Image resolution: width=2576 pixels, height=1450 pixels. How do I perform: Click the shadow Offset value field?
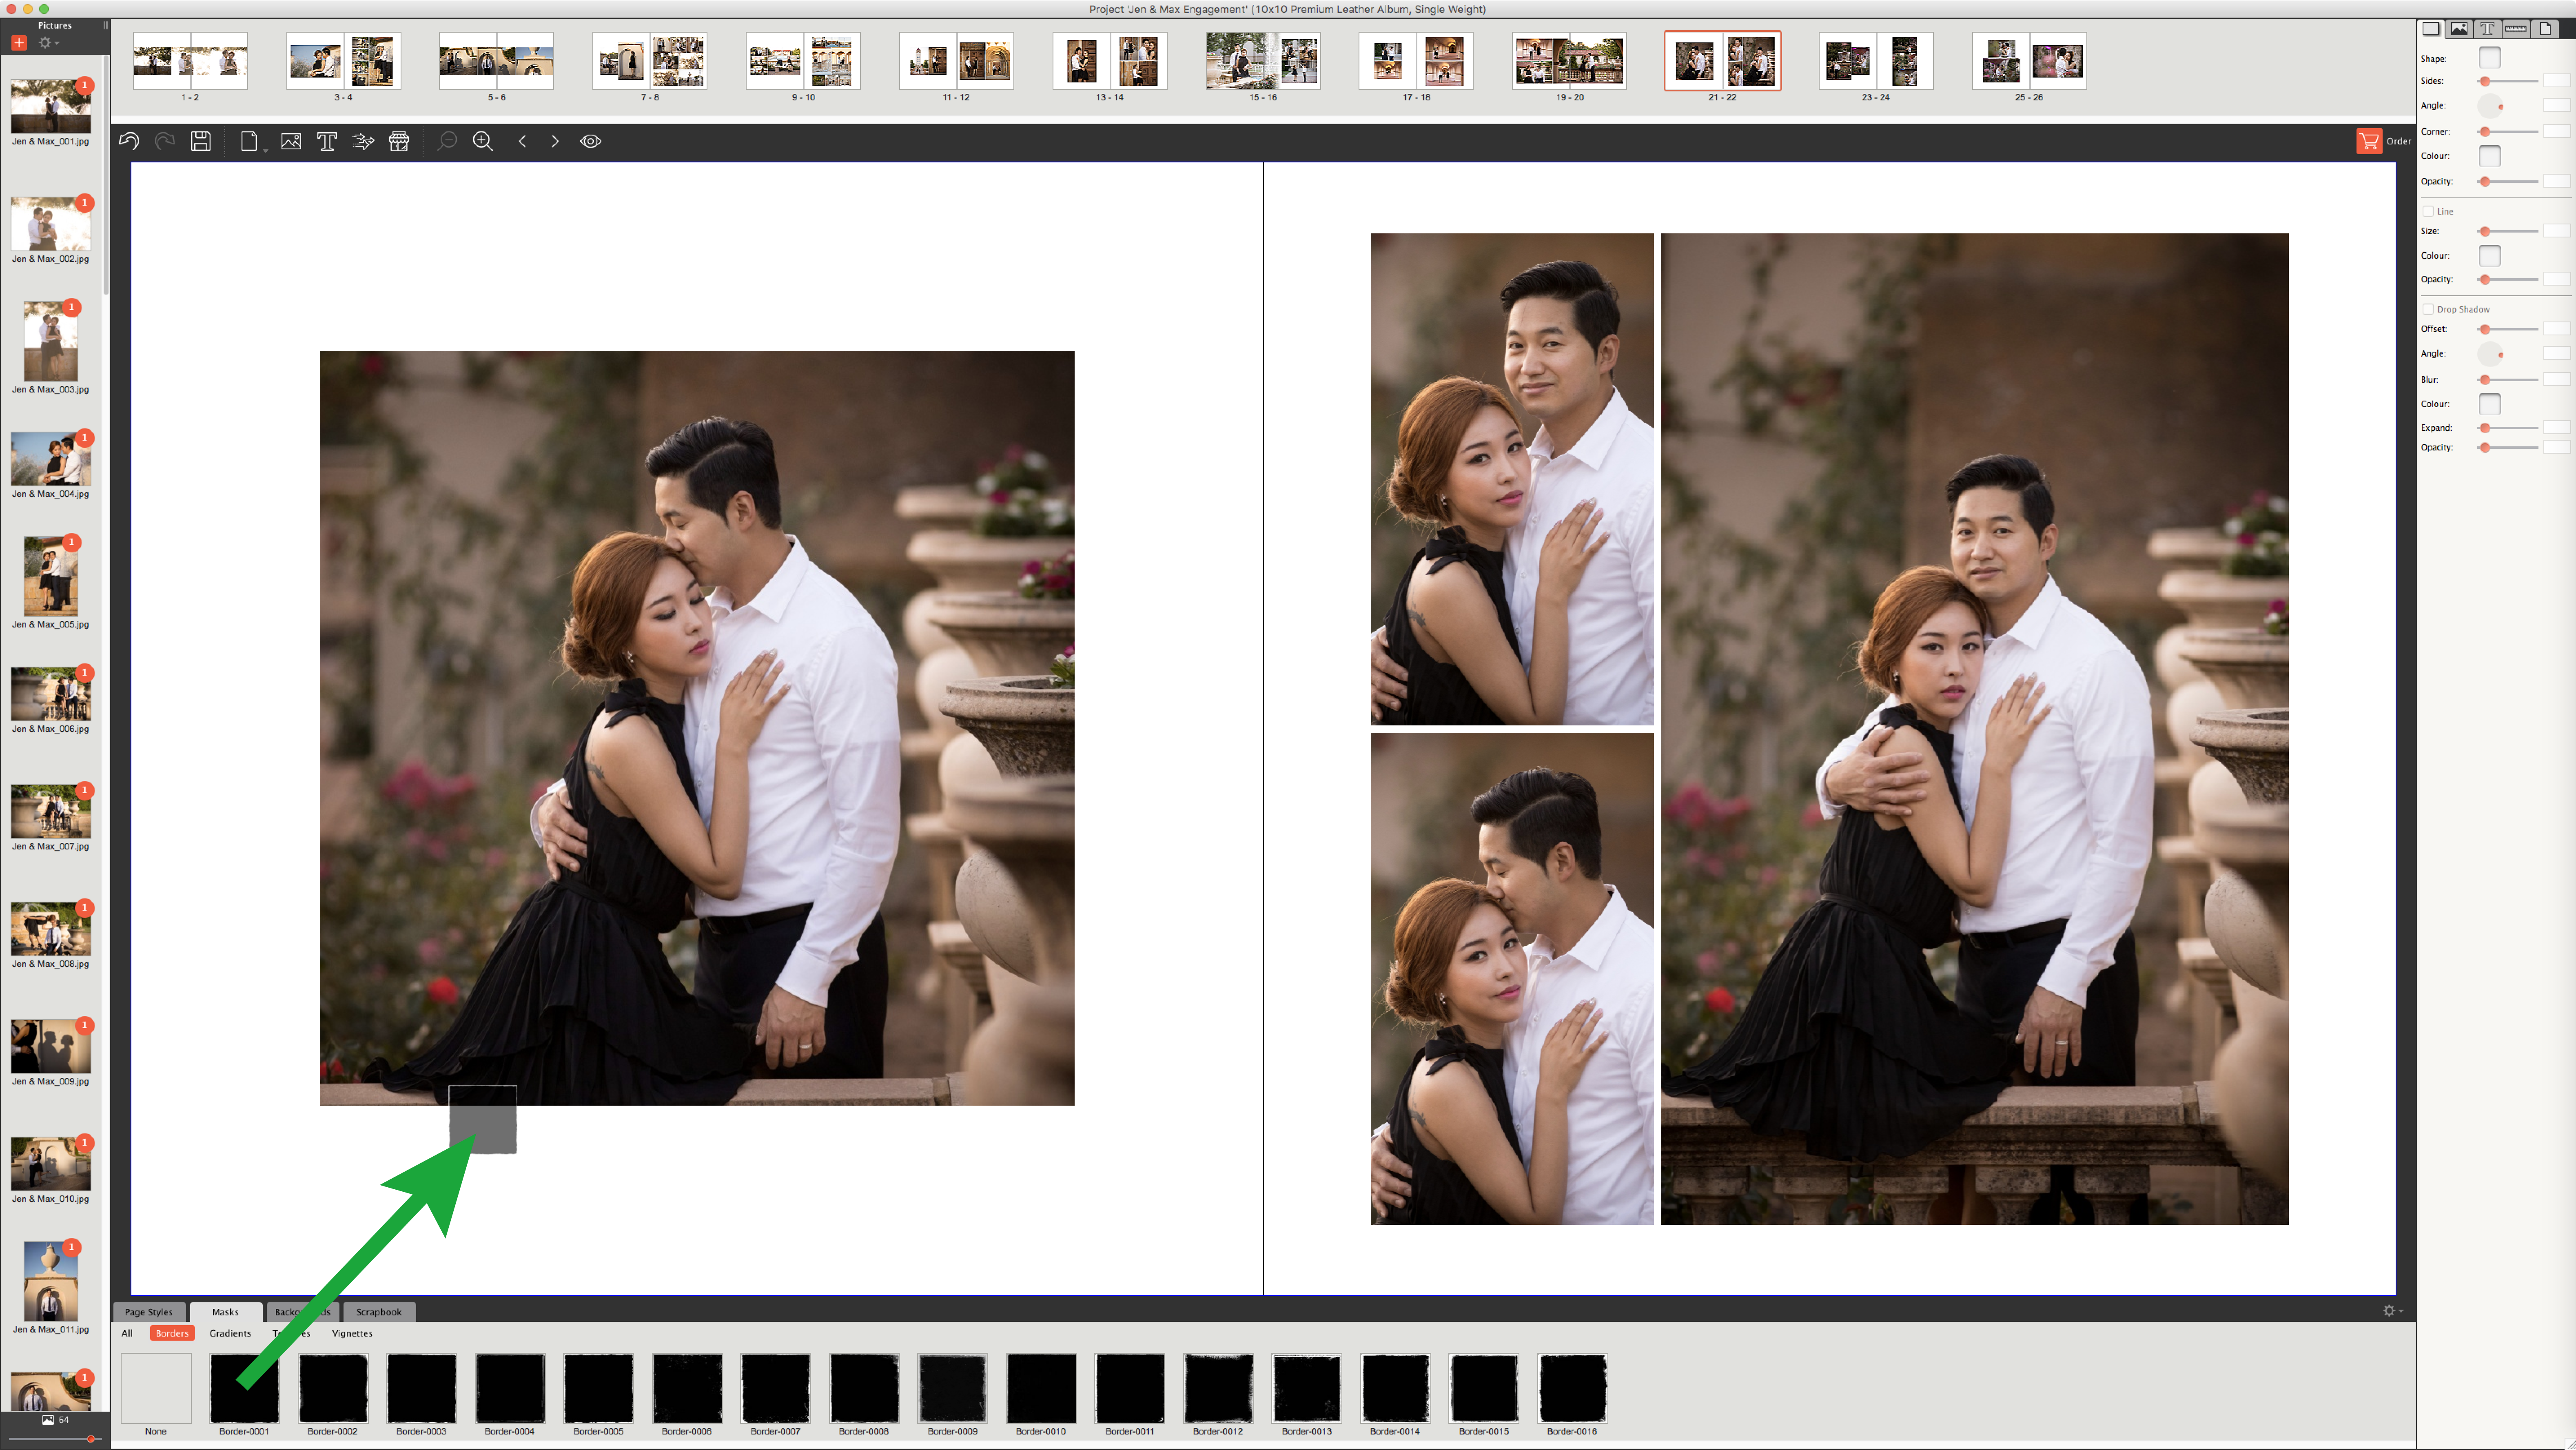2556,329
